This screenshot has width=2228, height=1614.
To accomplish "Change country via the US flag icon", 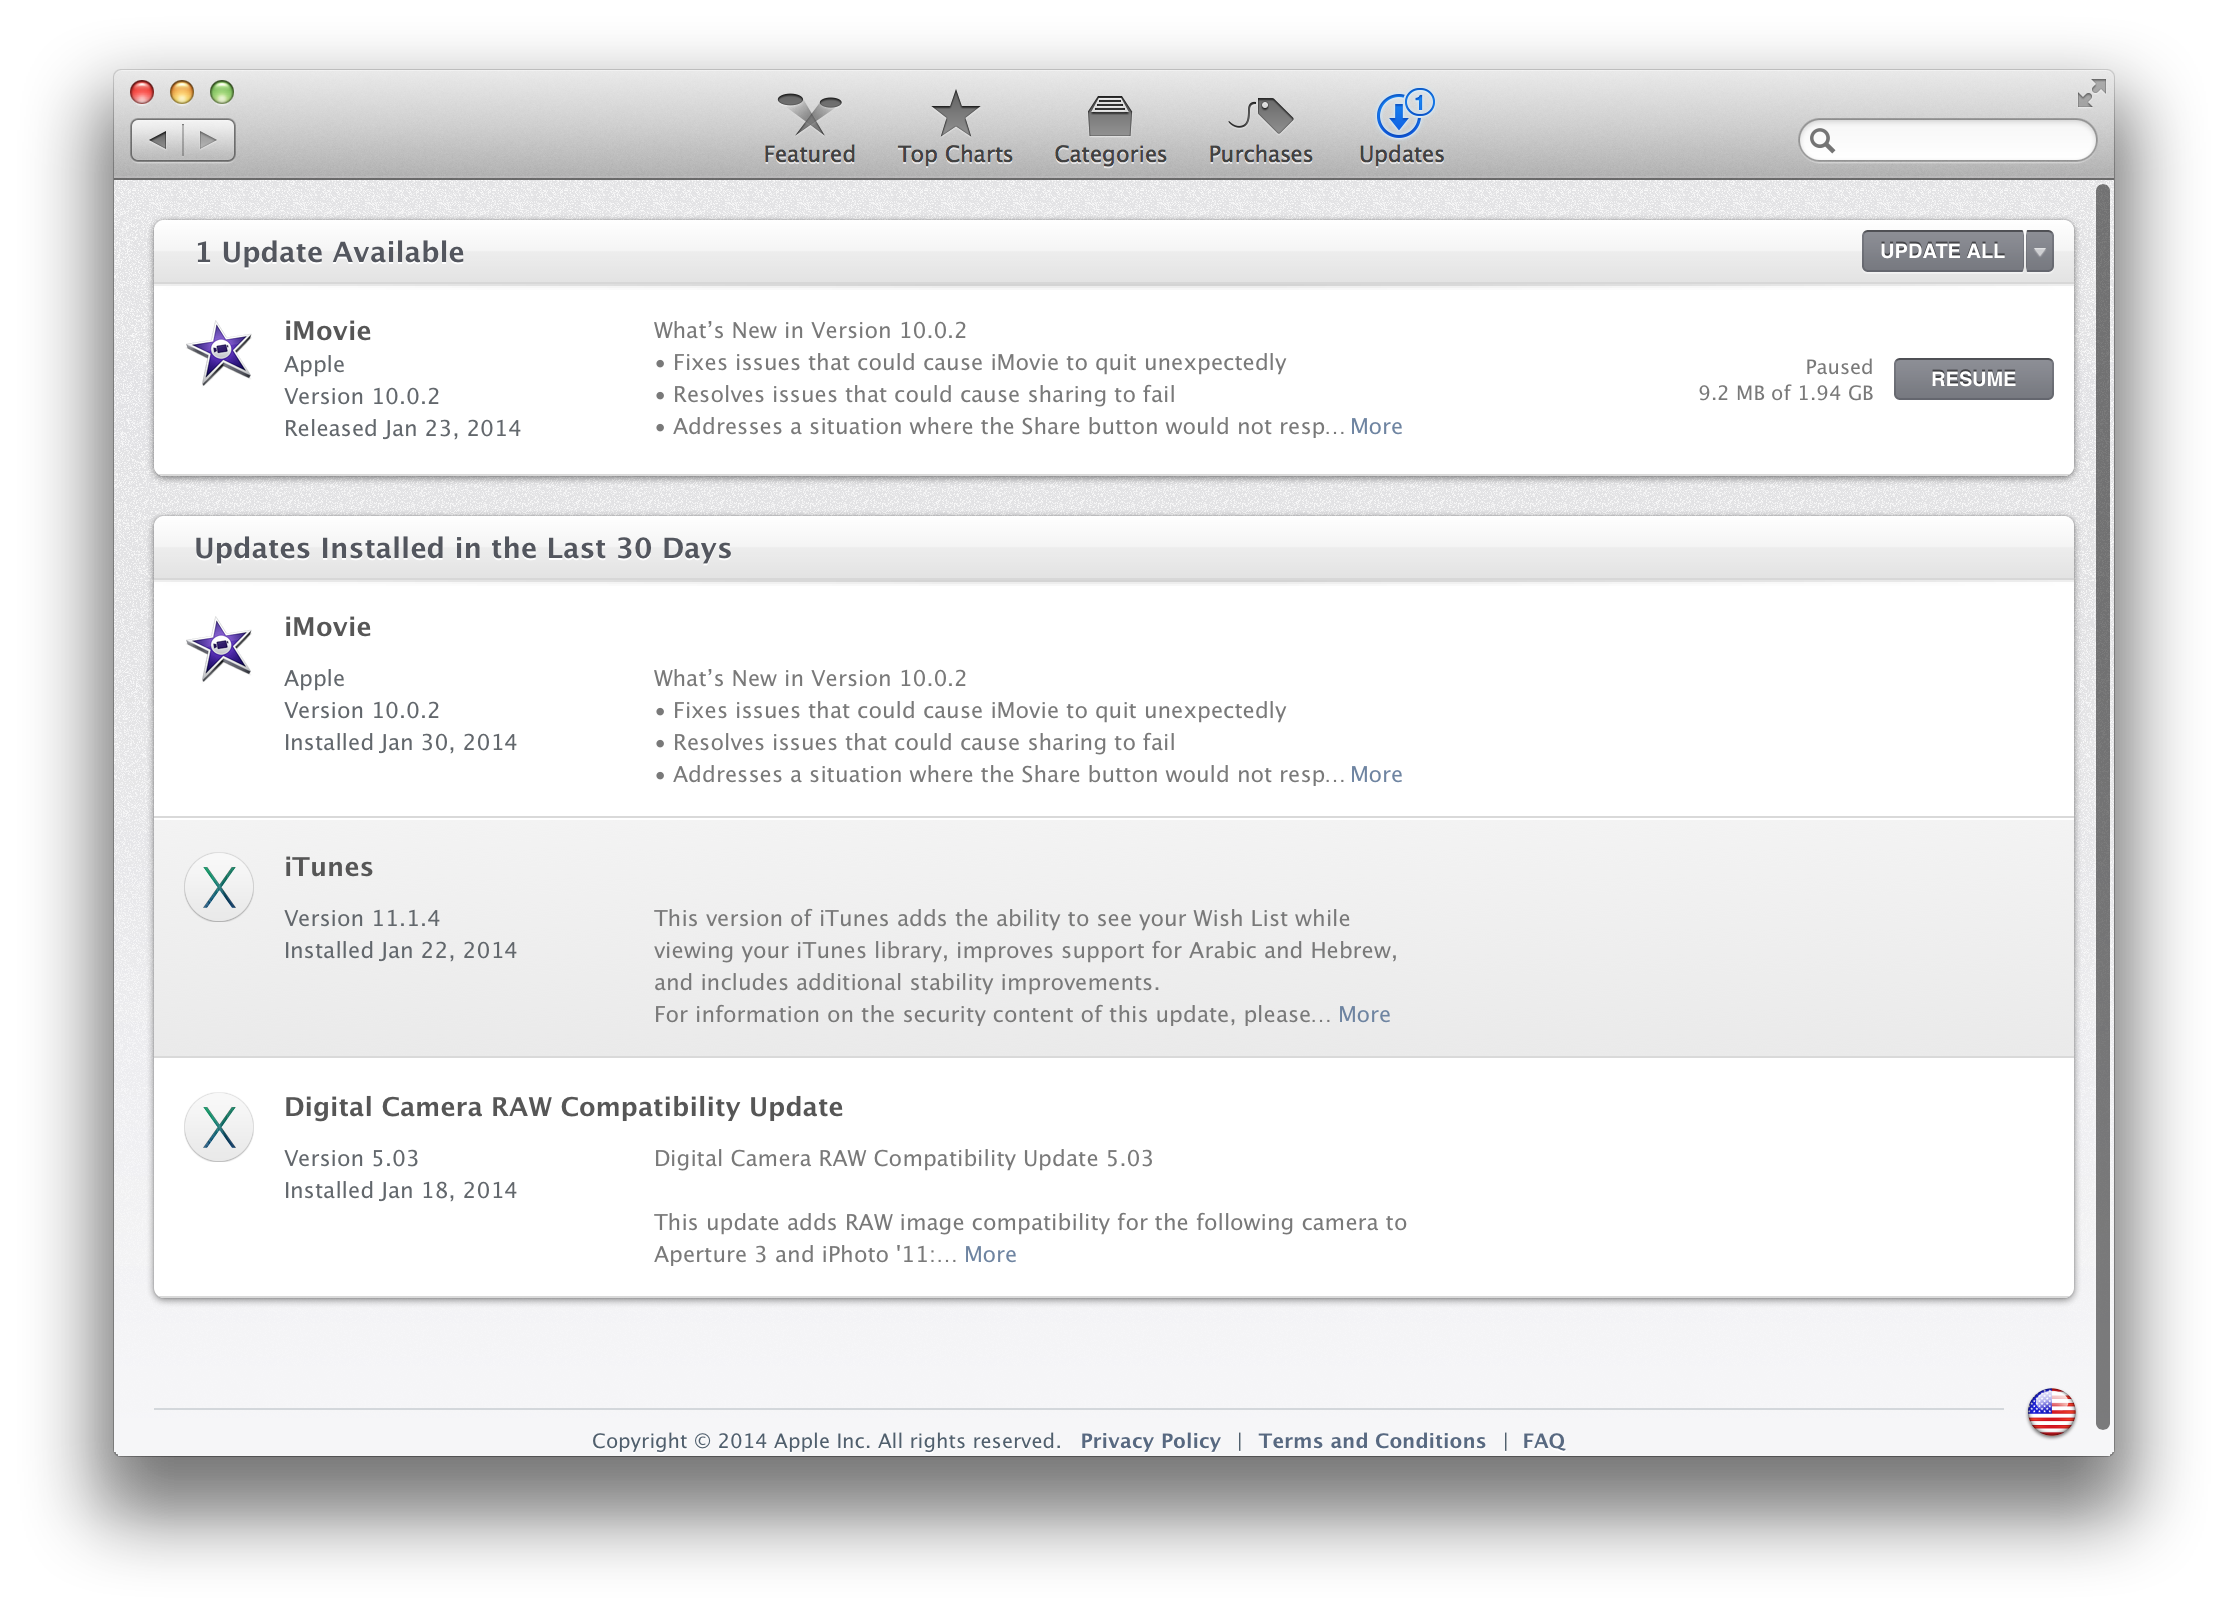I will pos(2051,1411).
